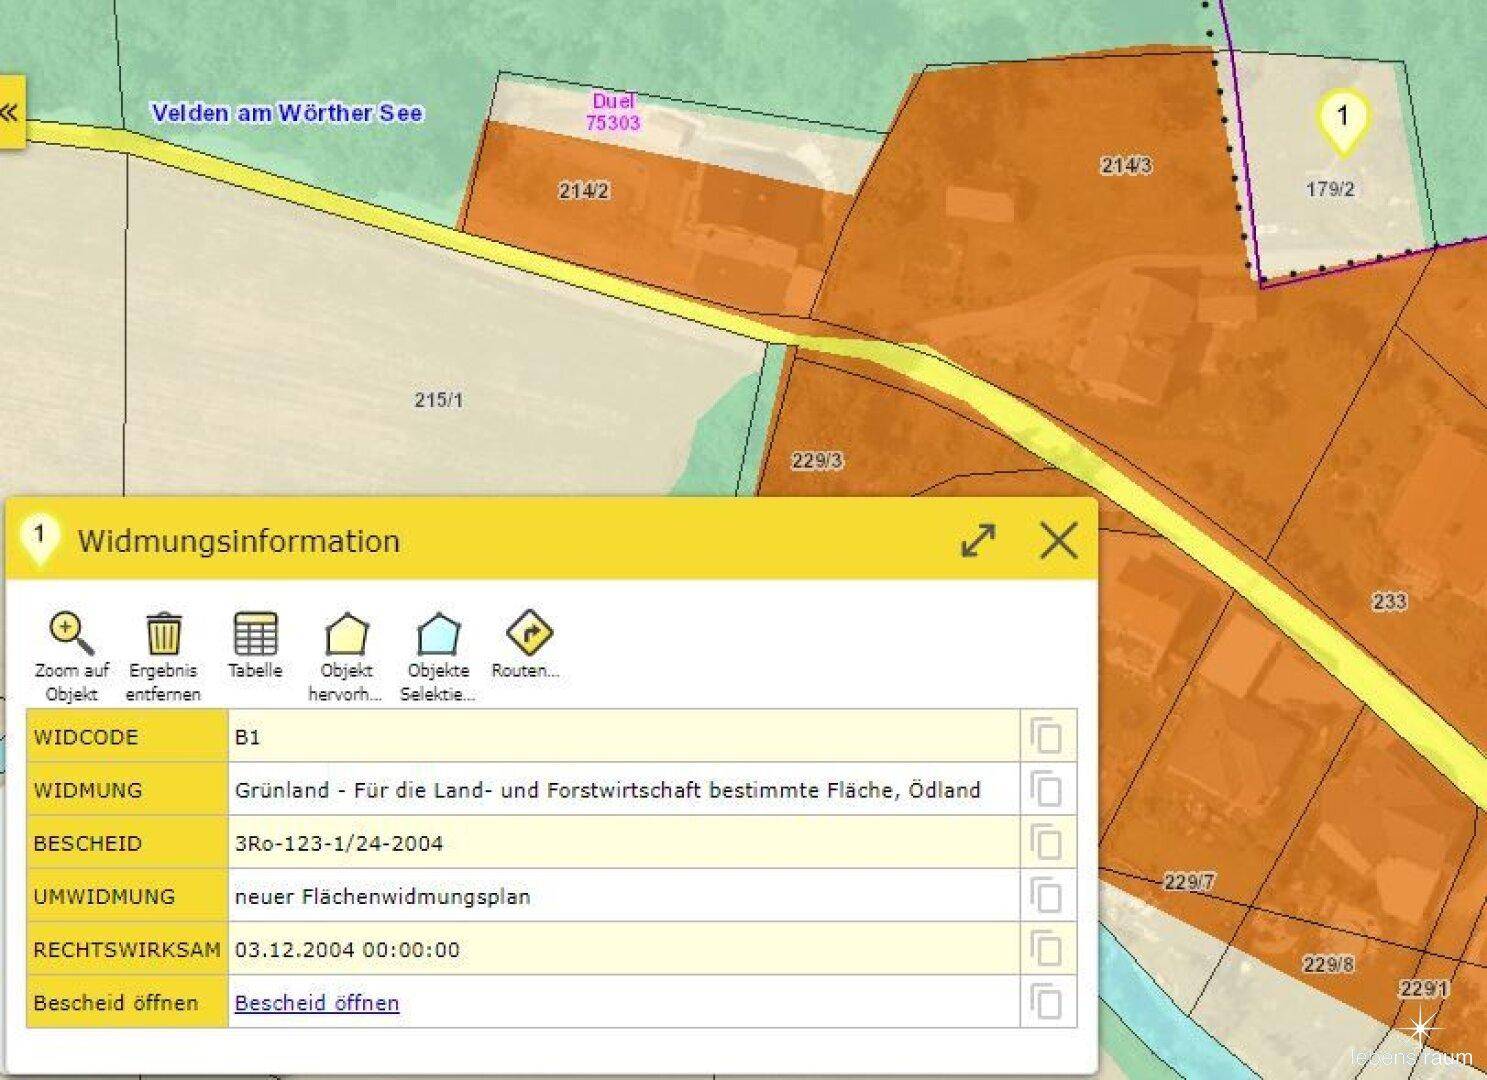Open the Routen direction sign icon
Screen dimensions: 1487x1080
529,633
